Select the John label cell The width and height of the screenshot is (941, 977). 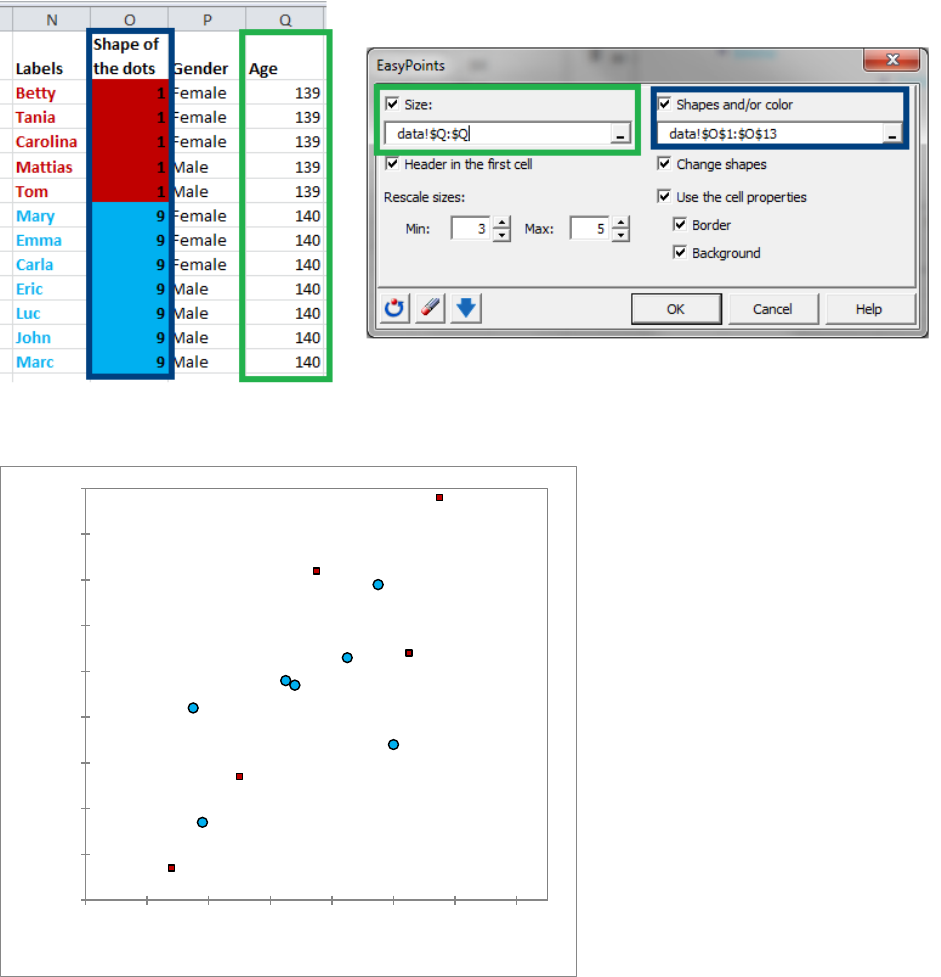pos(52,337)
